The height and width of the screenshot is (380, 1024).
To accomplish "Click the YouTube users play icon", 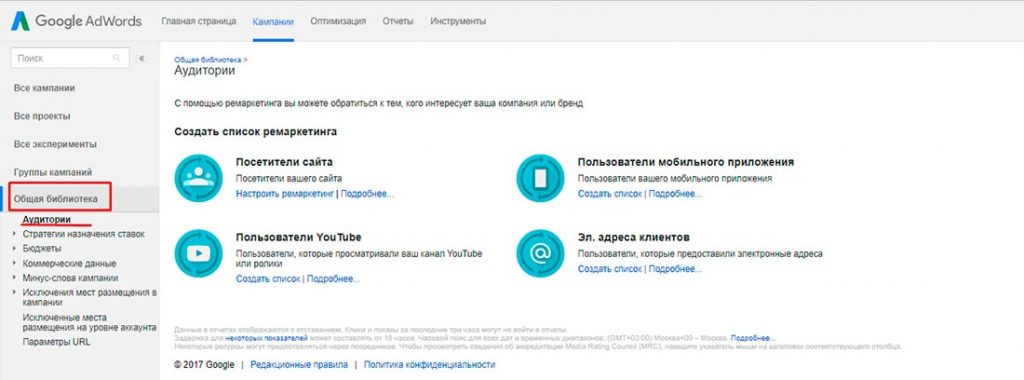I will (x=199, y=253).
